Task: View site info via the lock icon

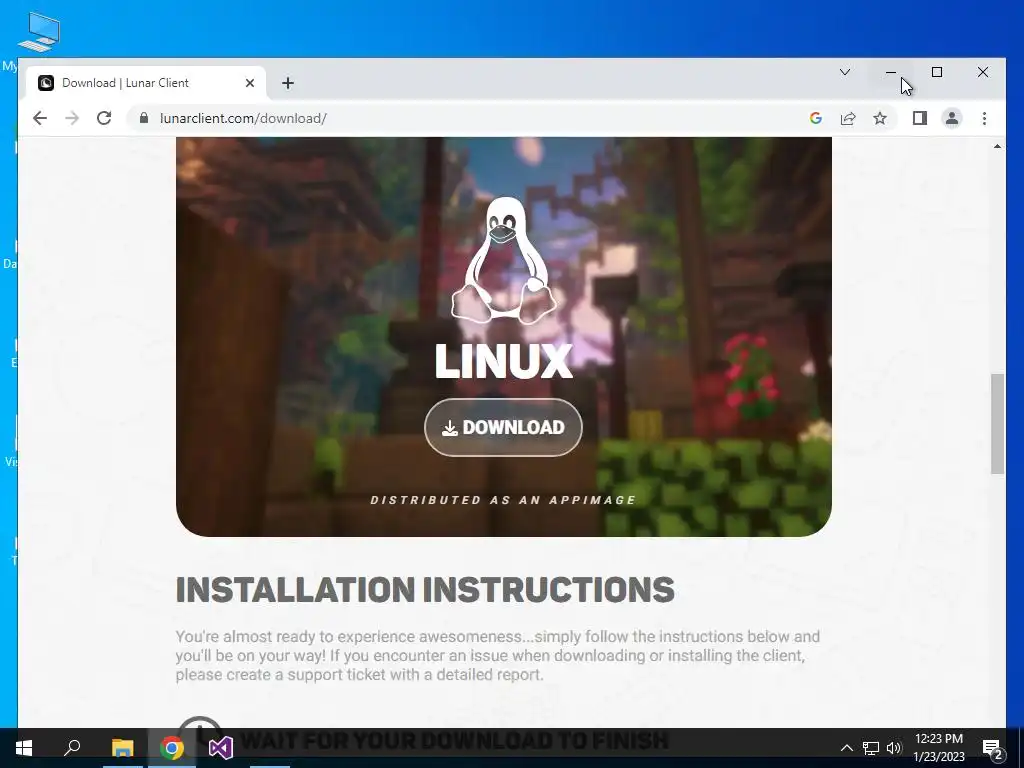Action: 144,118
